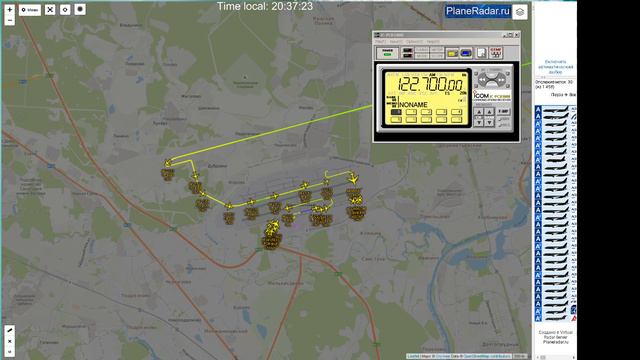This screenshot has width=640, height=360.
Task: Click the aircraft marker at the track's western end
Action: 168,163
